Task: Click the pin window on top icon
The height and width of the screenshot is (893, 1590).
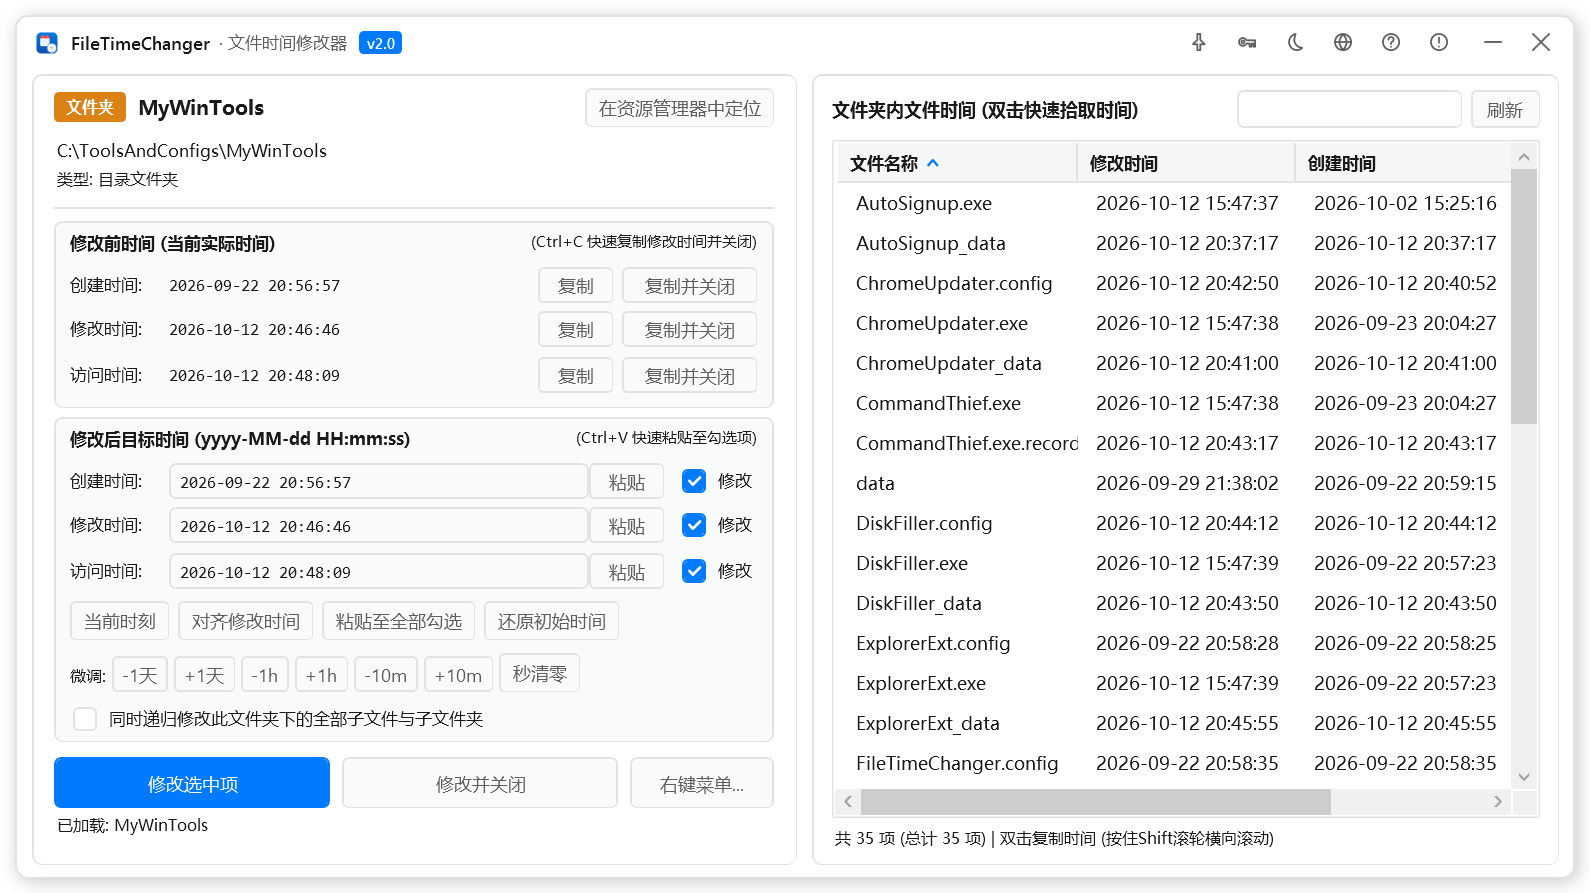Action: pyautogui.click(x=1198, y=42)
